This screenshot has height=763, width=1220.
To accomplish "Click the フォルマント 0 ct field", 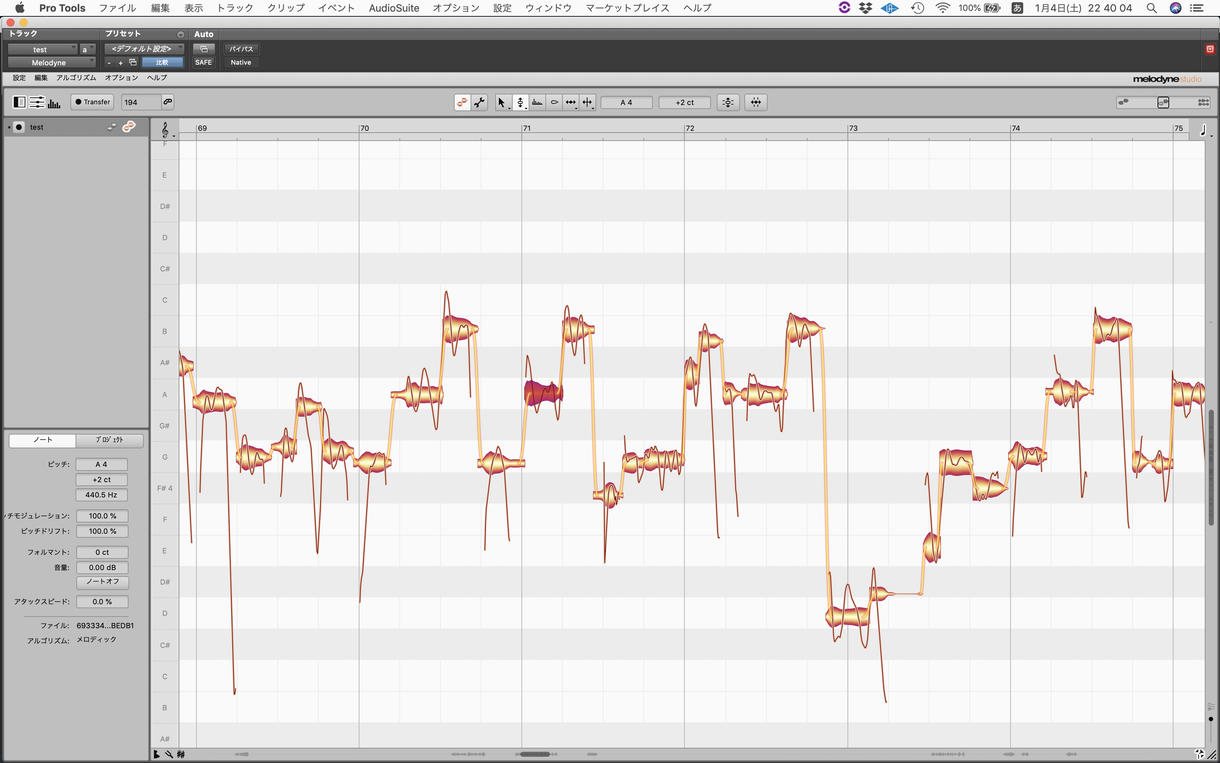I will [102, 552].
